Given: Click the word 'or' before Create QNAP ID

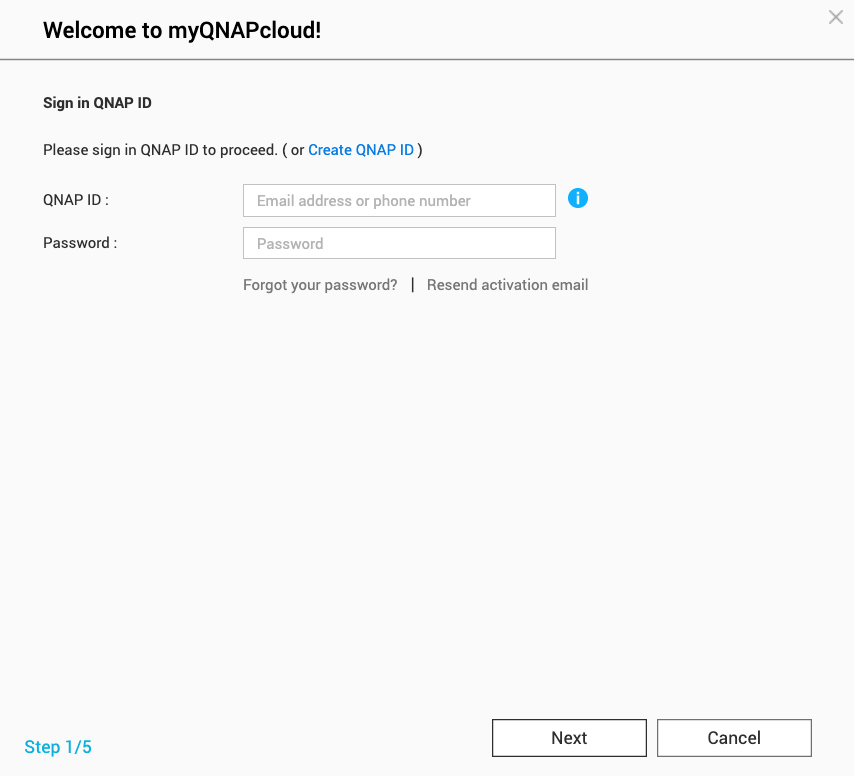Looking at the screenshot, I should click(297, 150).
